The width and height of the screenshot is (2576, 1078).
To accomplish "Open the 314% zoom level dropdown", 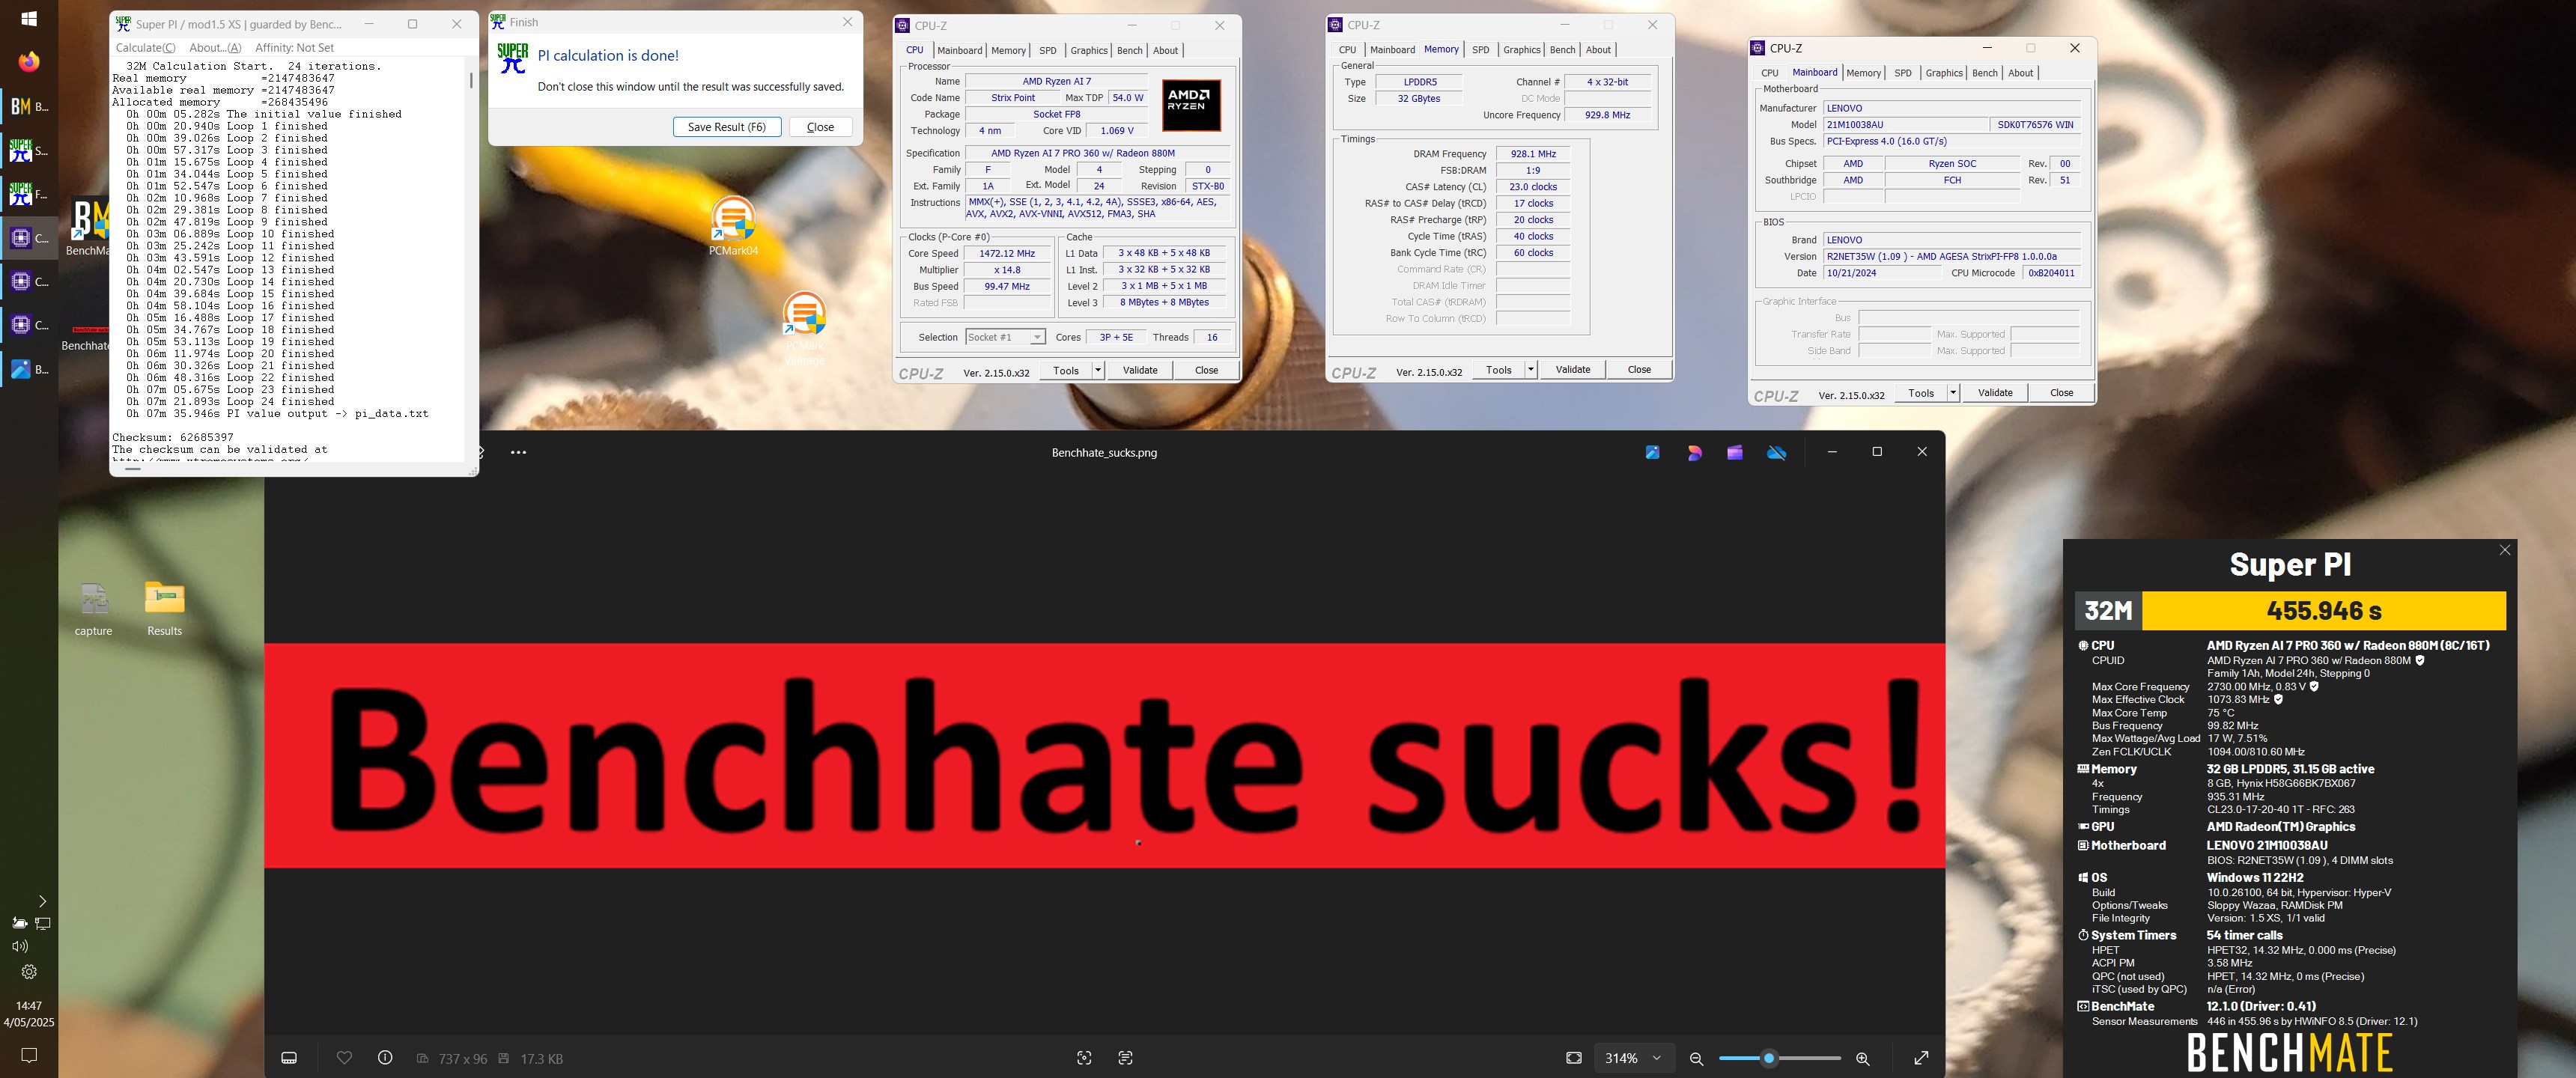I will point(1634,1058).
